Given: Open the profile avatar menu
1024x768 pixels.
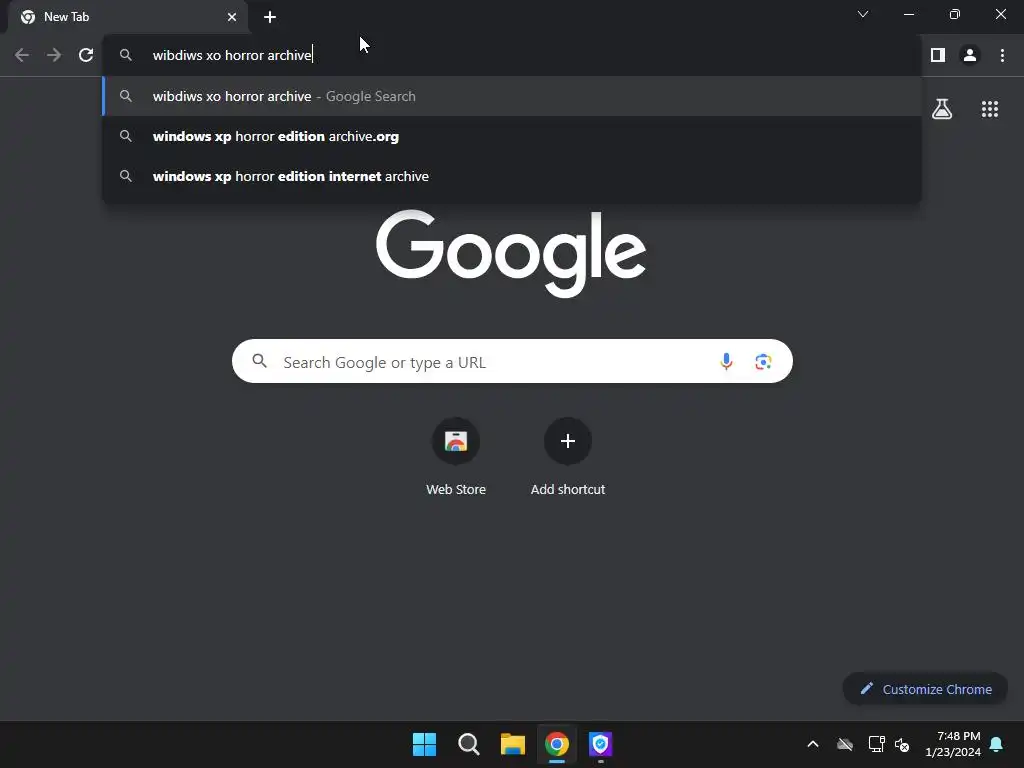Looking at the screenshot, I should coord(970,55).
